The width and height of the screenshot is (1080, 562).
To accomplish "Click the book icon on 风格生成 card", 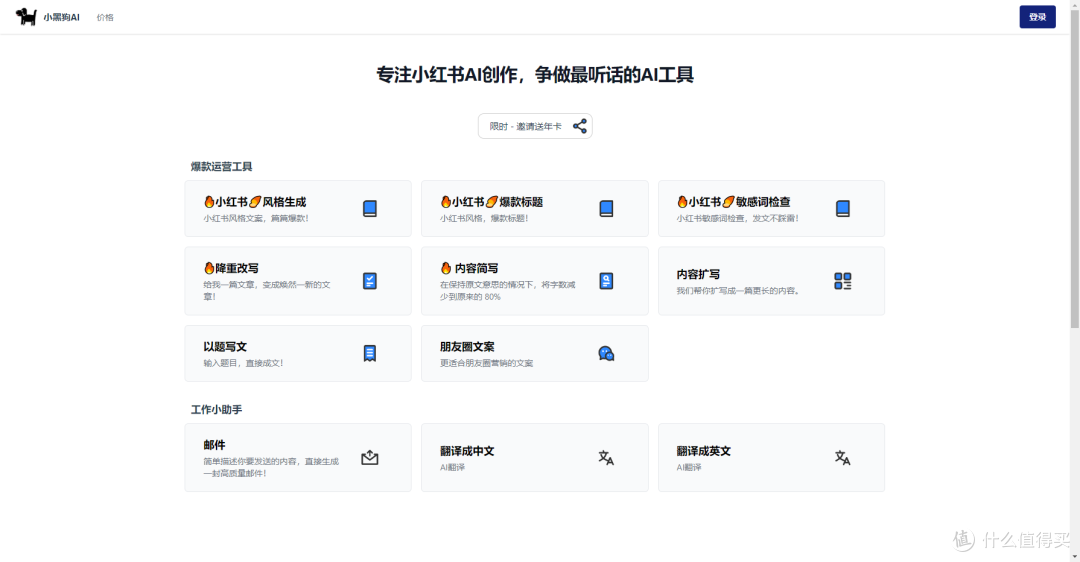I will point(370,209).
